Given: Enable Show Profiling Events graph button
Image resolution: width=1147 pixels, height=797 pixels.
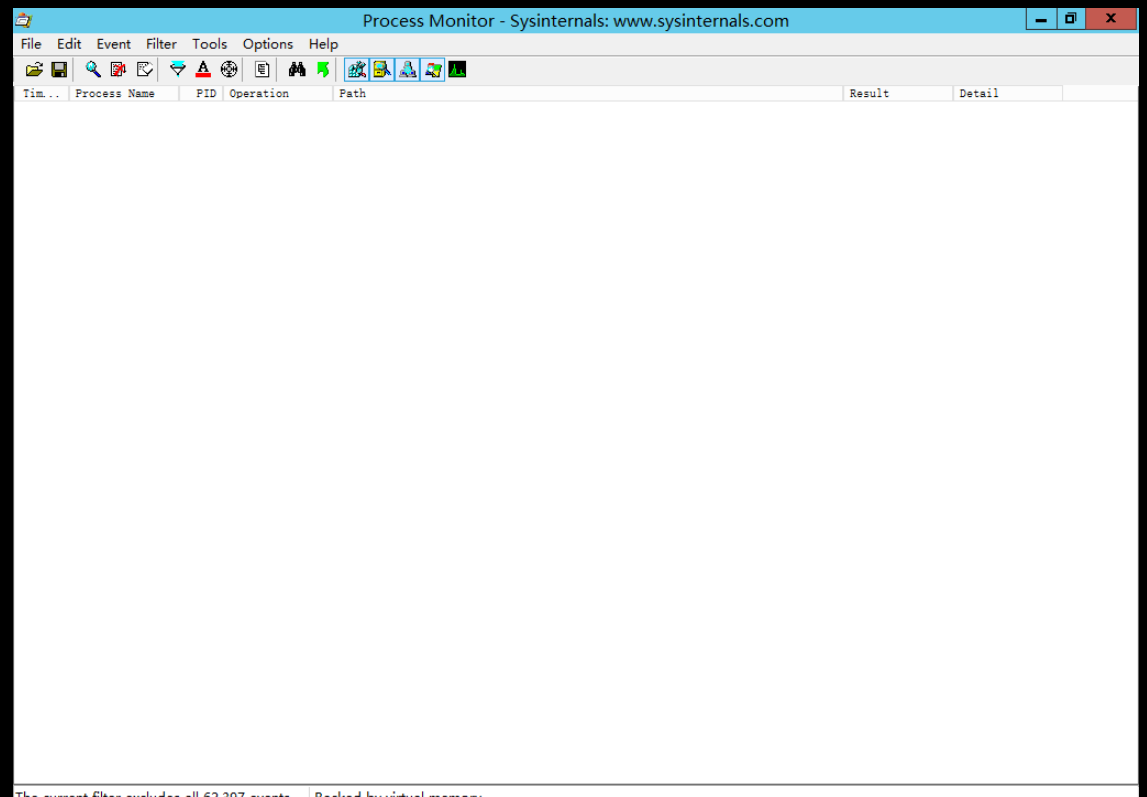Looking at the screenshot, I should tap(457, 69).
